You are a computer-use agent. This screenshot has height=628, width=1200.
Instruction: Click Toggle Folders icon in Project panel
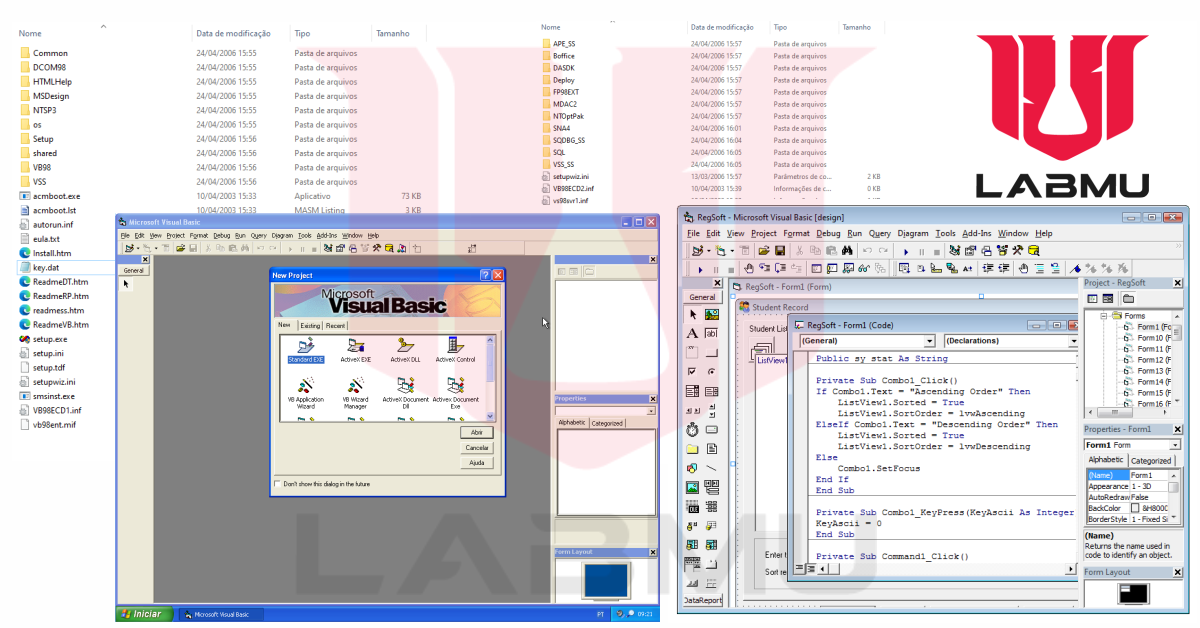(1128, 298)
